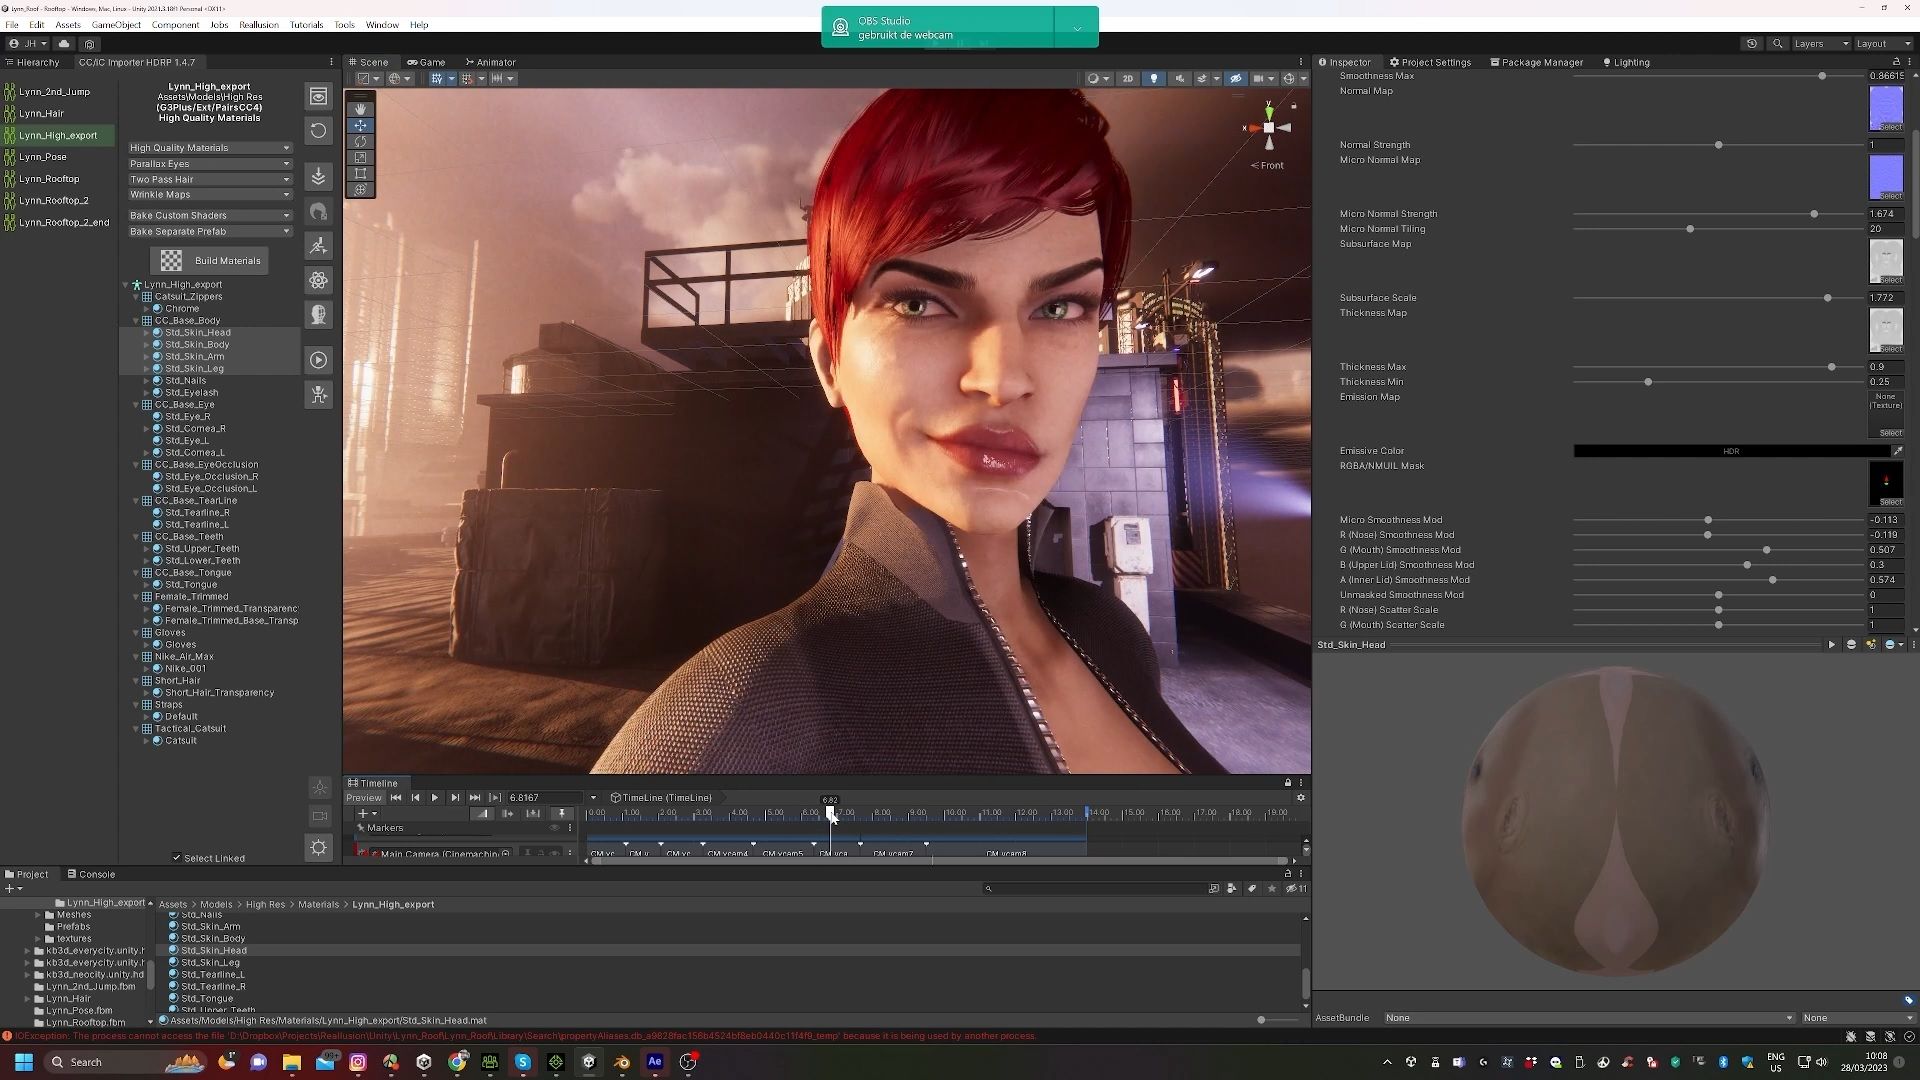This screenshot has width=1920, height=1080.
Task: Select Std_Skin_Arm in the importer tree
Action: [194, 357]
